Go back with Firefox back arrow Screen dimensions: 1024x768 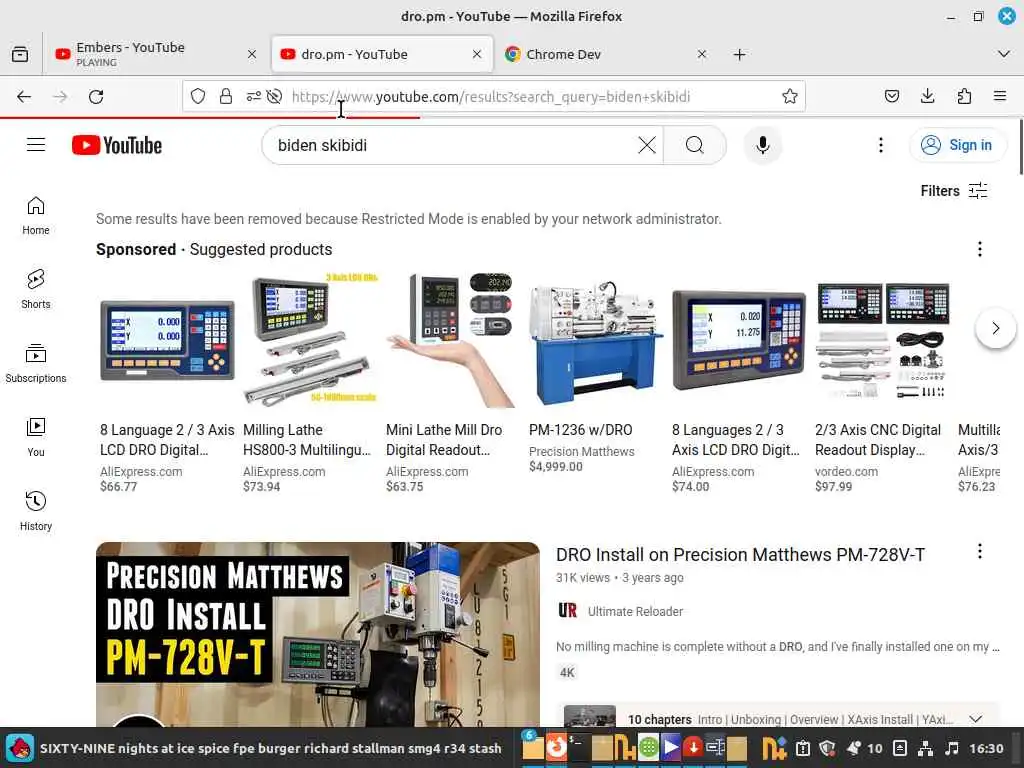[x=24, y=97]
